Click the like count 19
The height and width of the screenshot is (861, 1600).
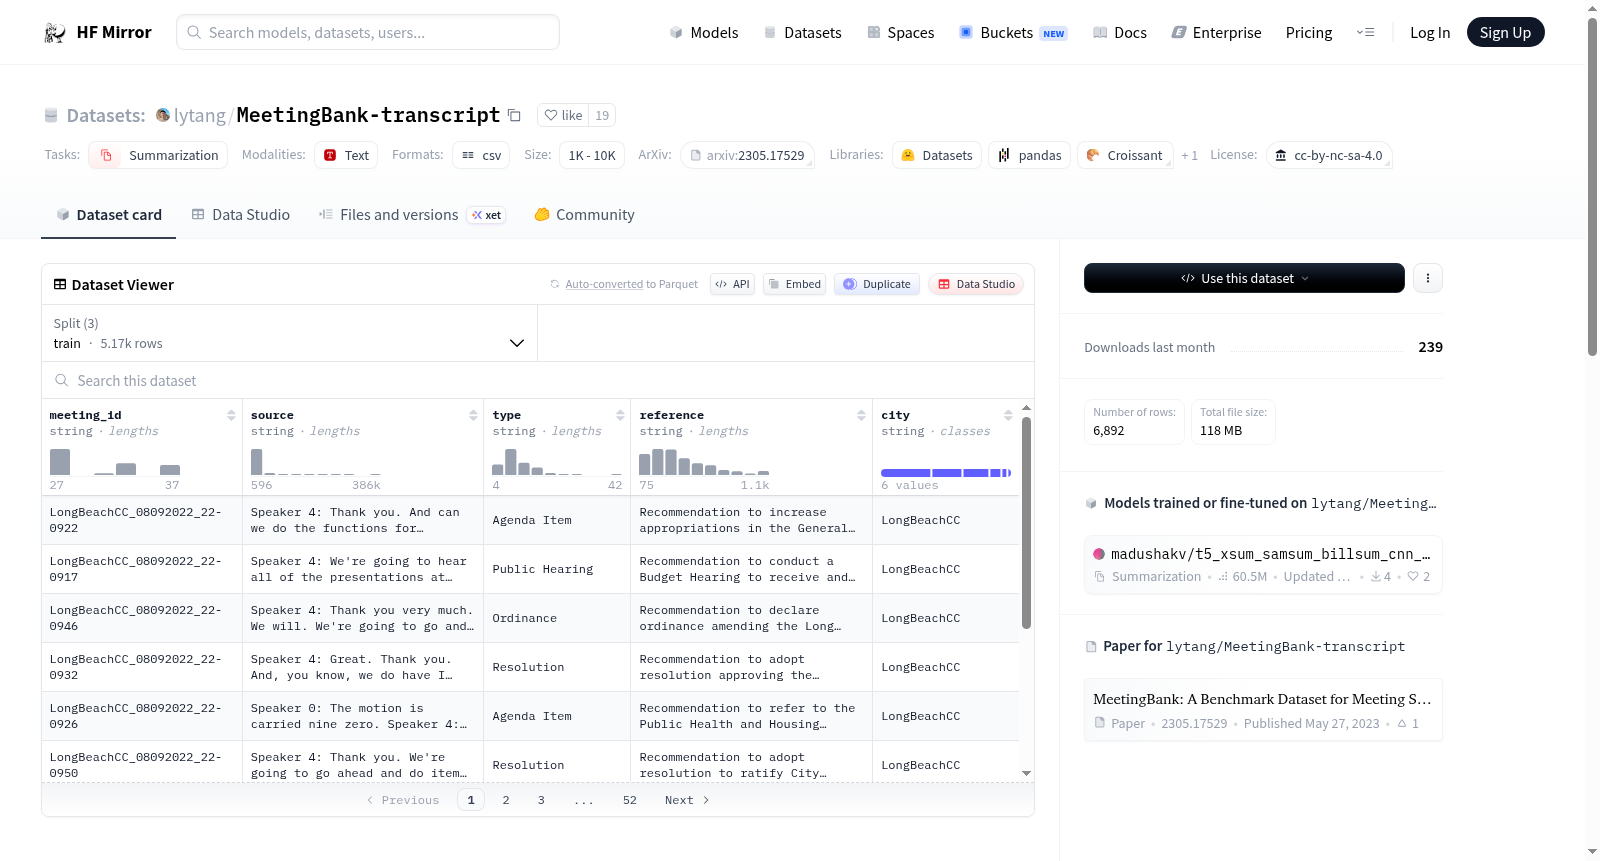[x=602, y=115]
